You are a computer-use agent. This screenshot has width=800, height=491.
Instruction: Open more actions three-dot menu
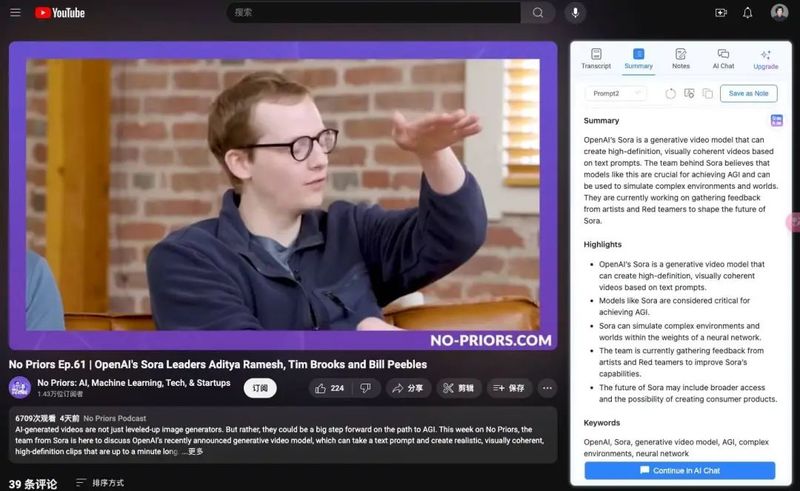click(x=547, y=388)
